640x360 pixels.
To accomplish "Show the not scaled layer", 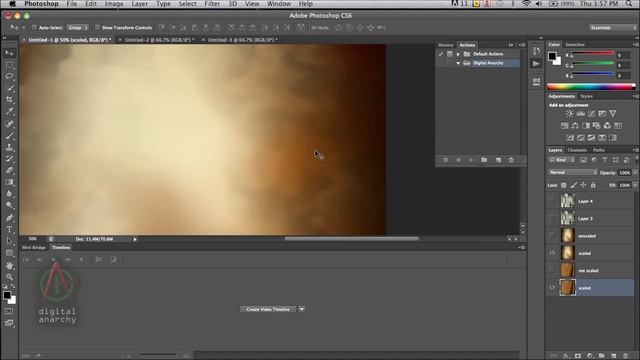I will click(552, 270).
